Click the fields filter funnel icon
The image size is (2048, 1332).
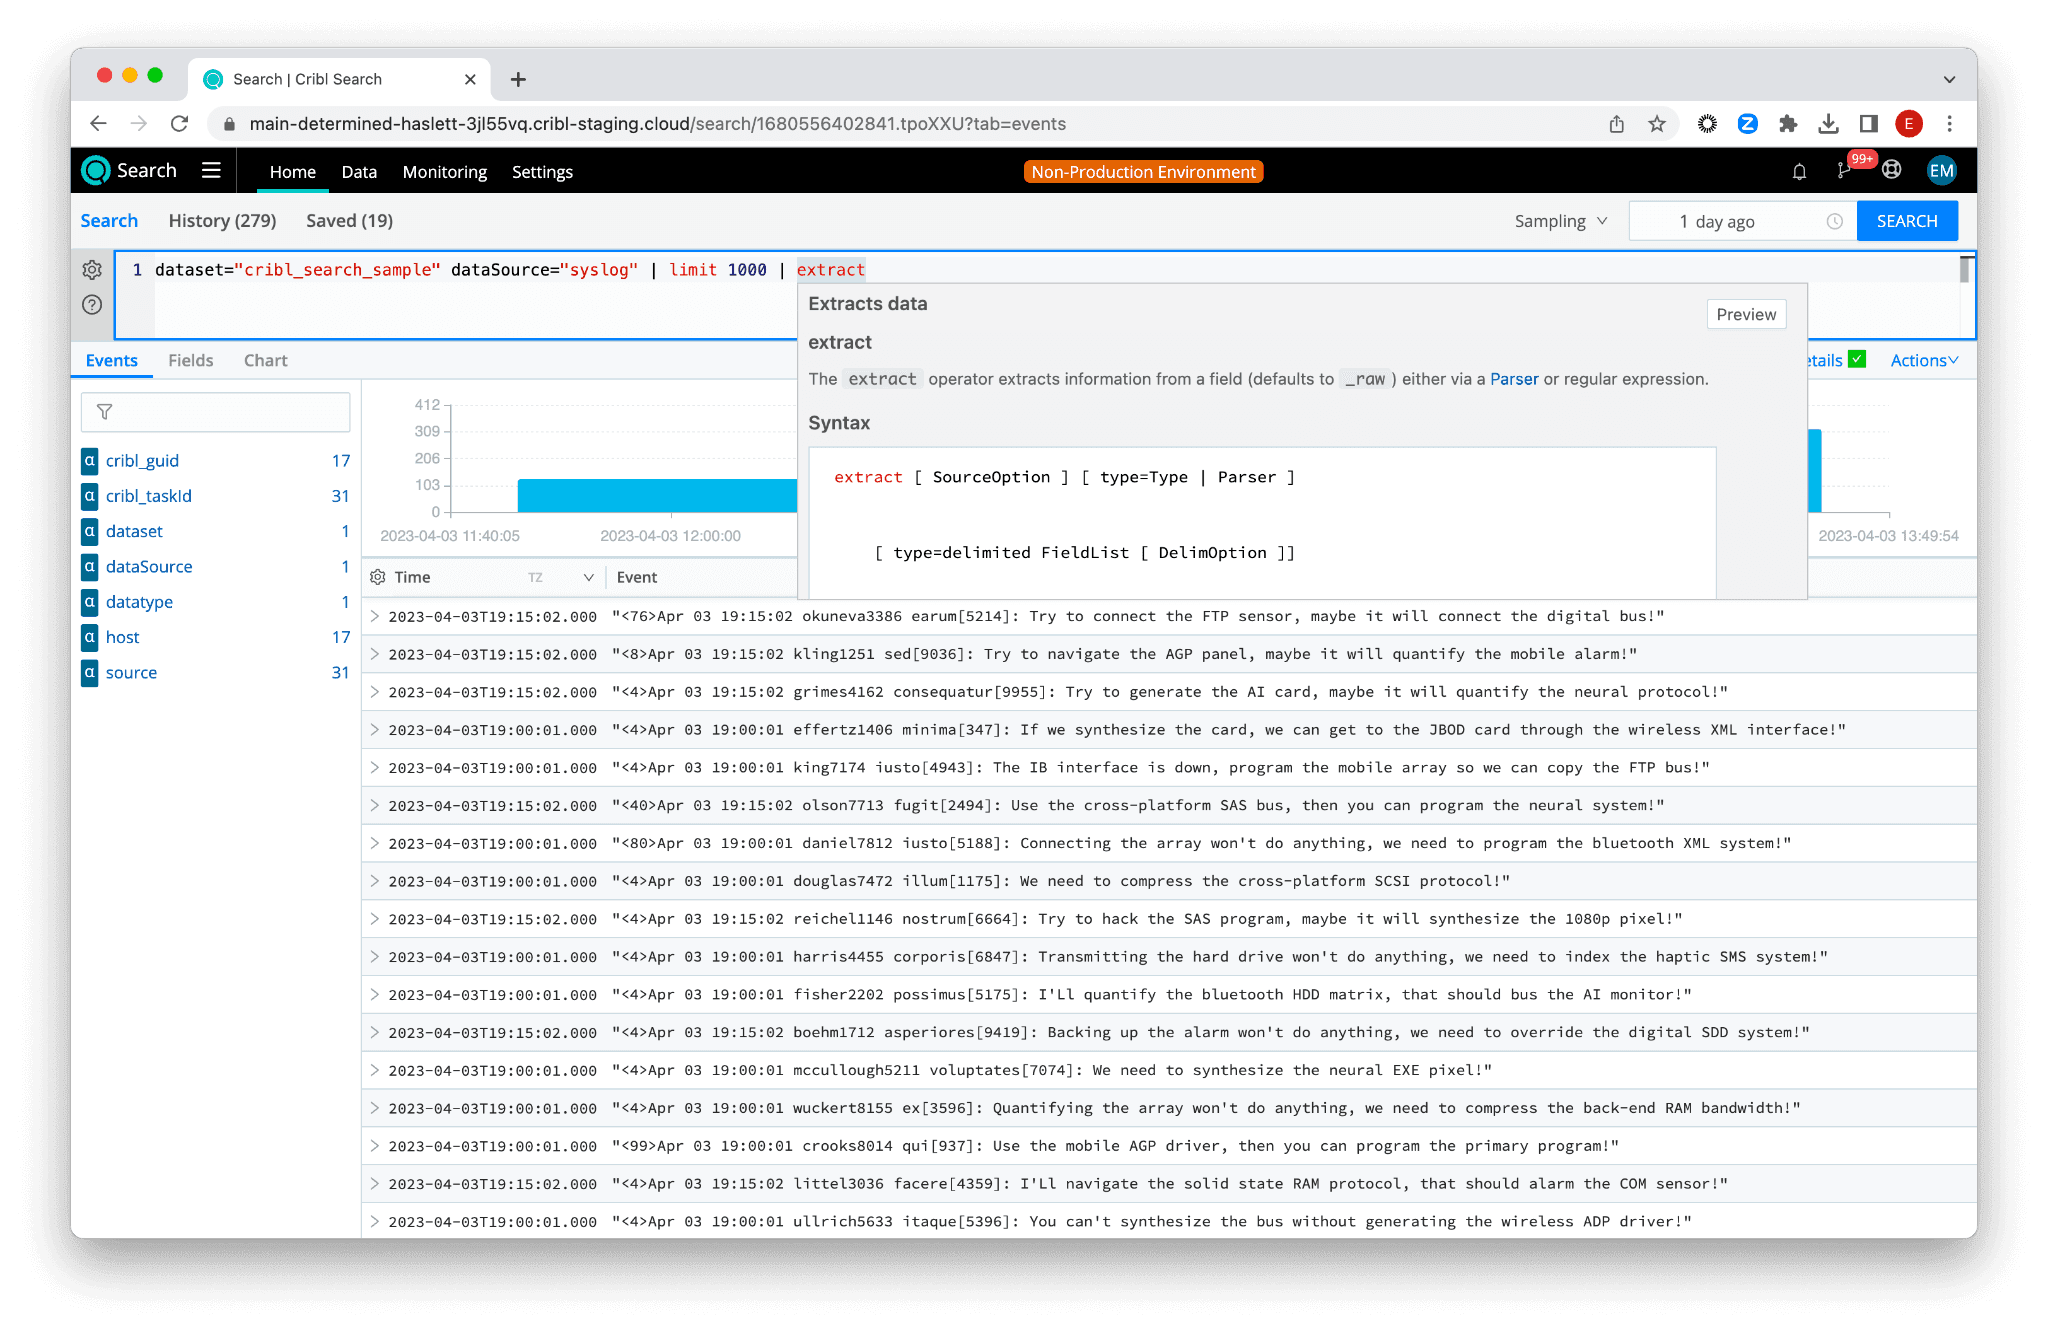(x=104, y=412)
